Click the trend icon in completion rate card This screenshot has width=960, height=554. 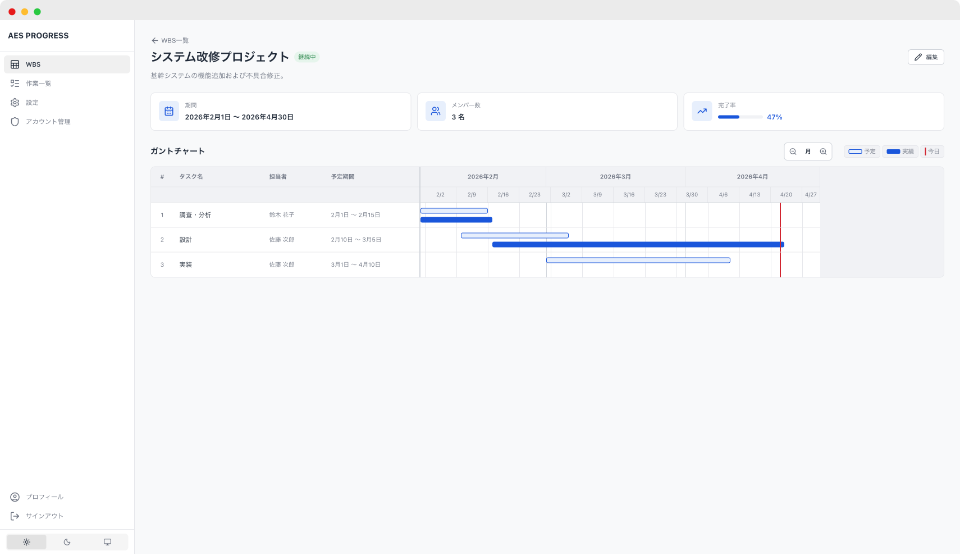pyautogui.click(x=701, y=111)
